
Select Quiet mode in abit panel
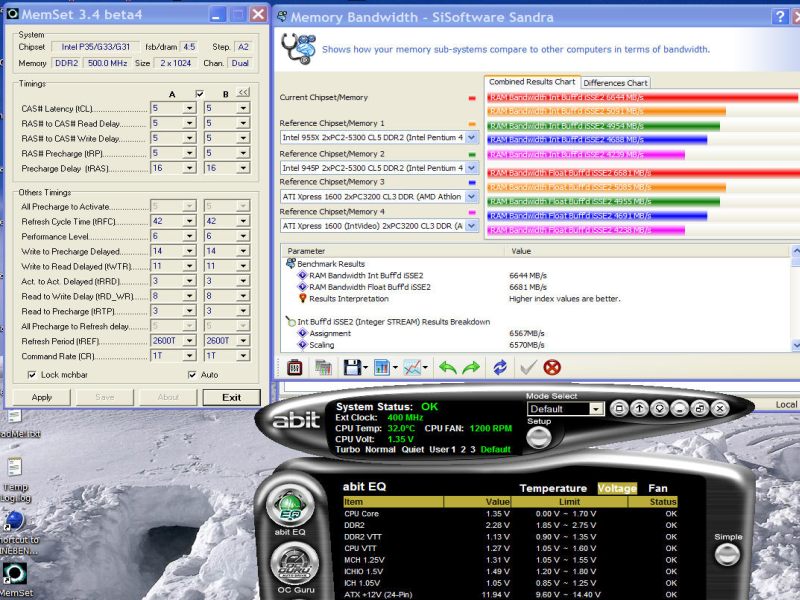[x=413, y=449]
